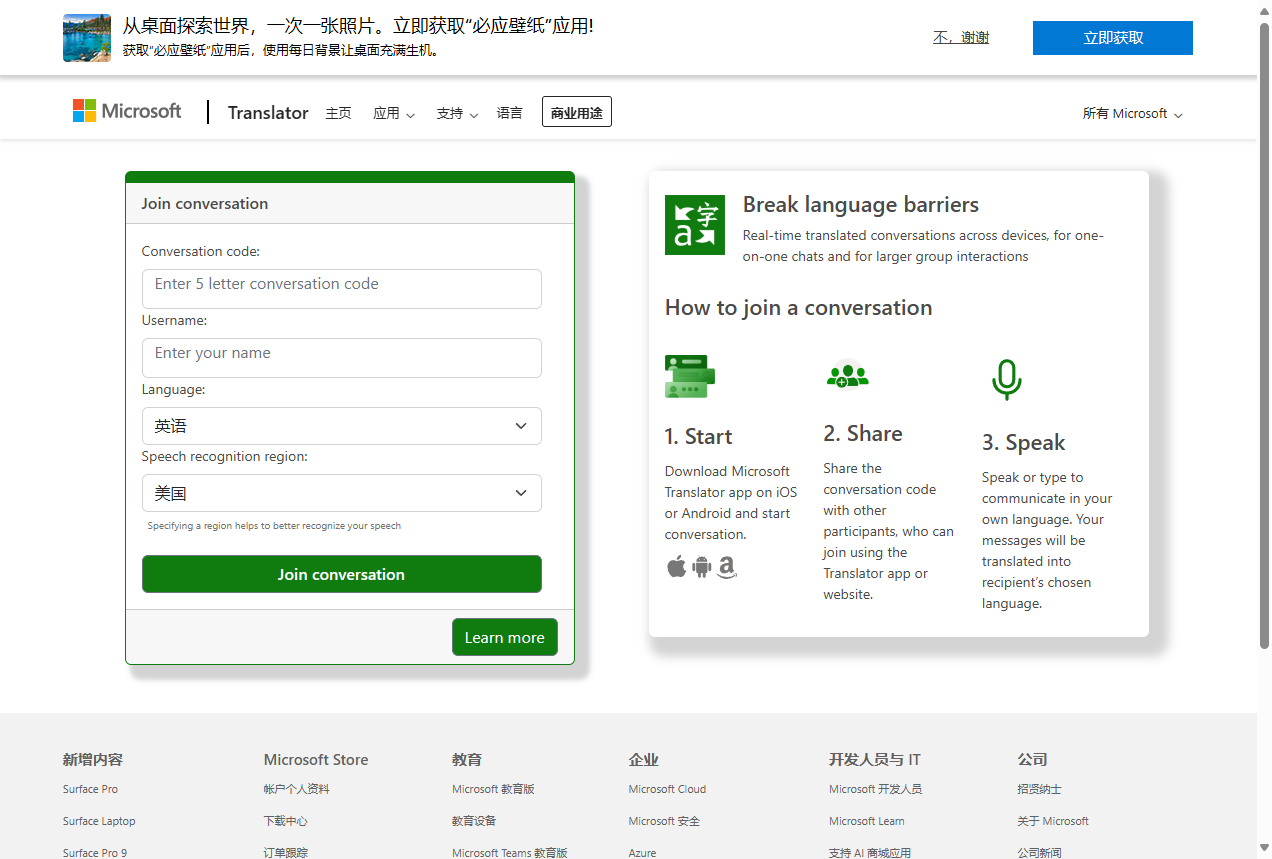This screenshot has height=859, width=1272.
Task: Dismiss the banner with 不，谢谢
Action: coord(960,36)
